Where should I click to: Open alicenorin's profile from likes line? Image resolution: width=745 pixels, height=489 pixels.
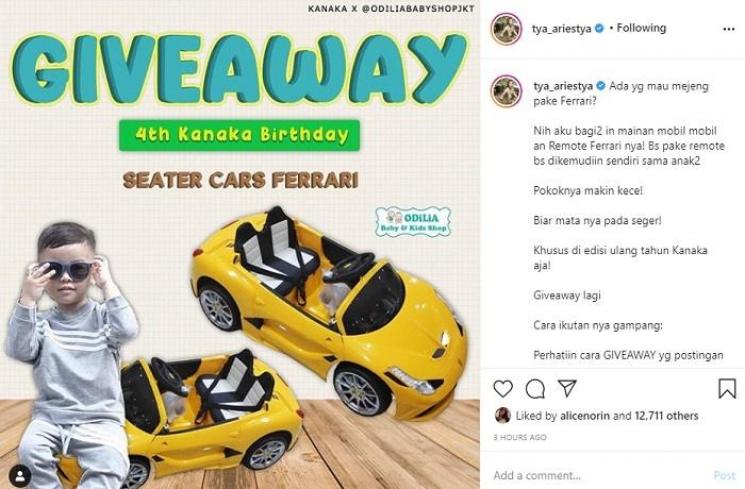pyautogui.click(x=584, y=416)
